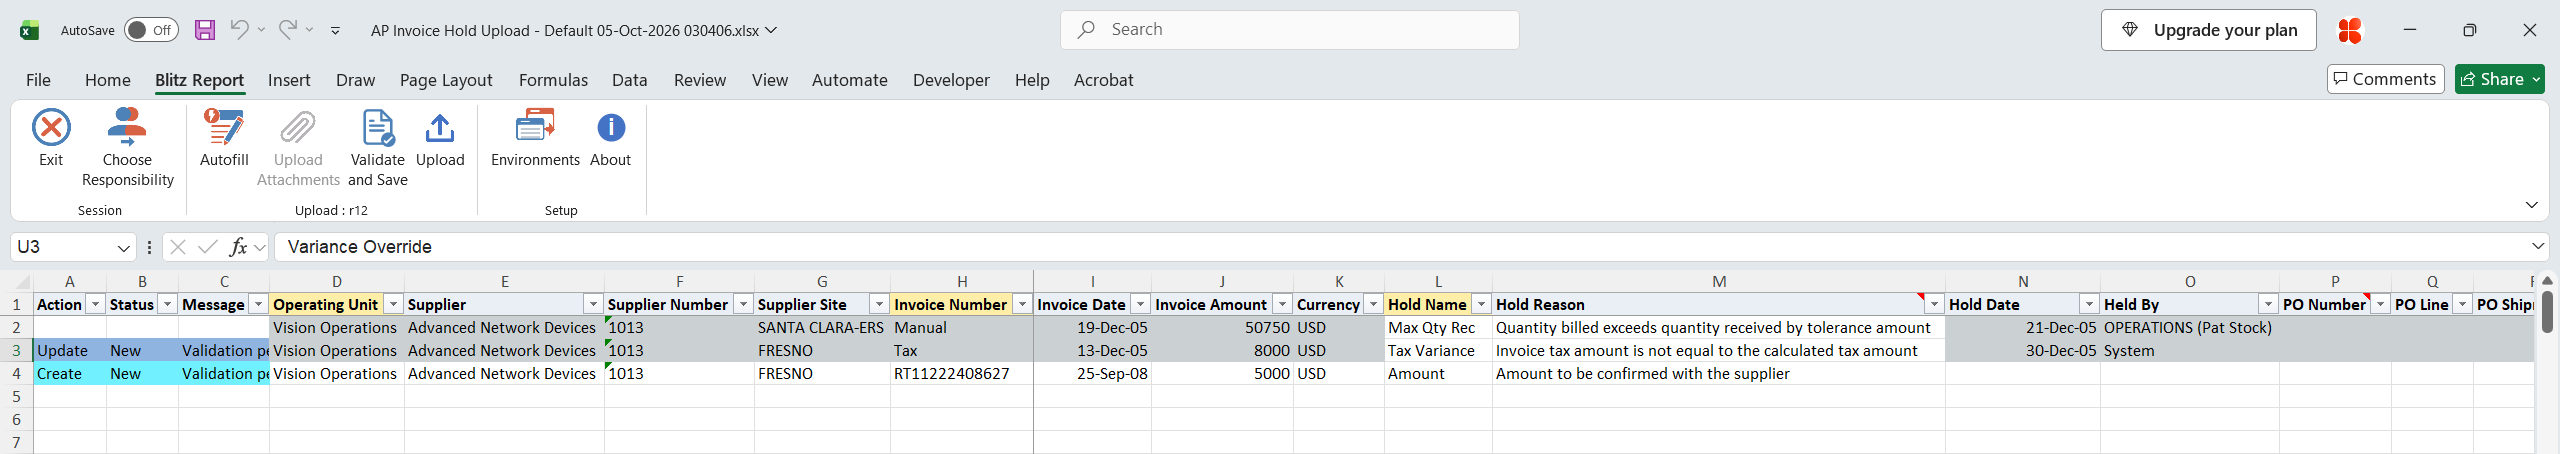The width and height of the screenshot is (2560, 454).
Task: Select the Blitz Report tab
Action: click(x=199, y=80)
